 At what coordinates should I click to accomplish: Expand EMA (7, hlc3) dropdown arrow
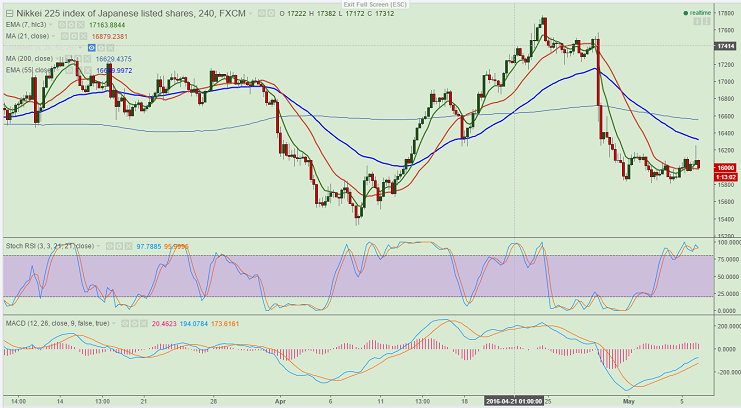pyautogui.click(x=51, y=25)
